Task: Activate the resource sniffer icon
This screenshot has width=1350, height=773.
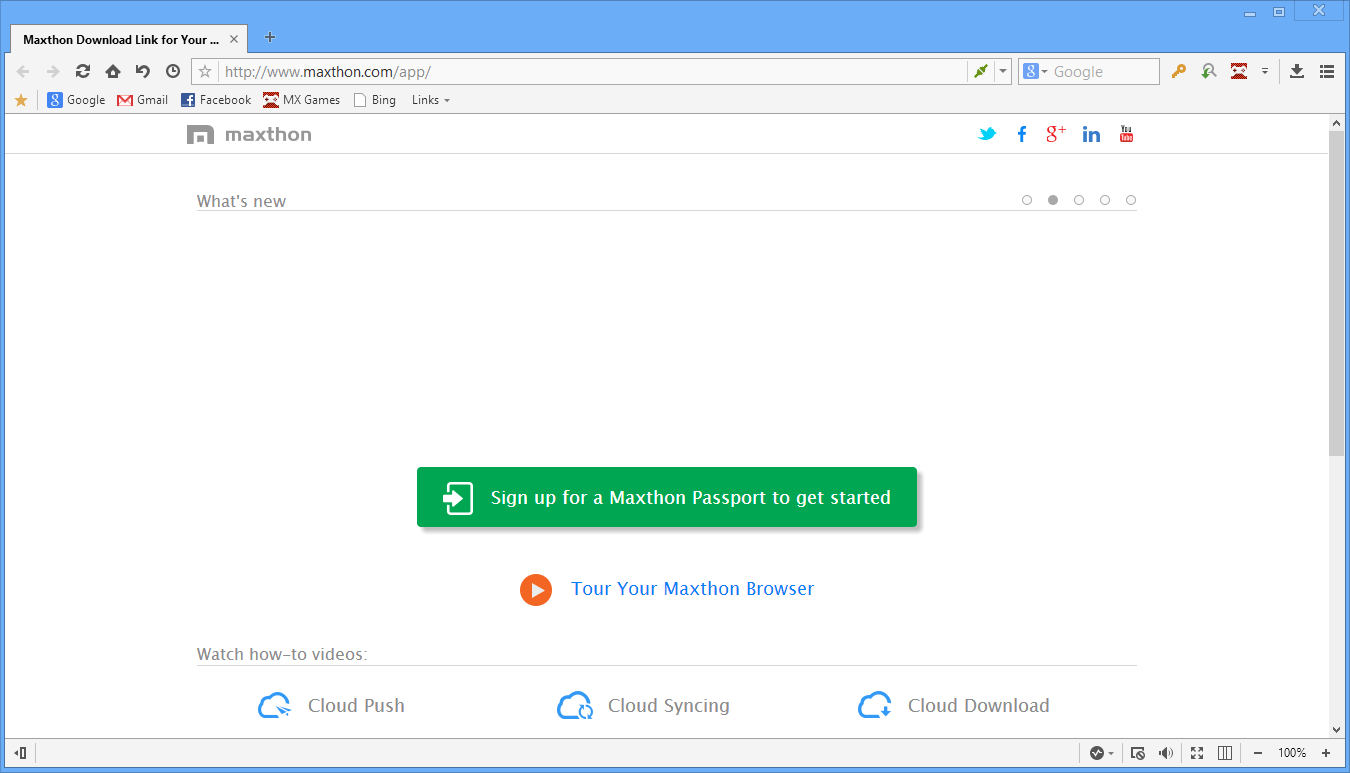Action: [1208, 71]
